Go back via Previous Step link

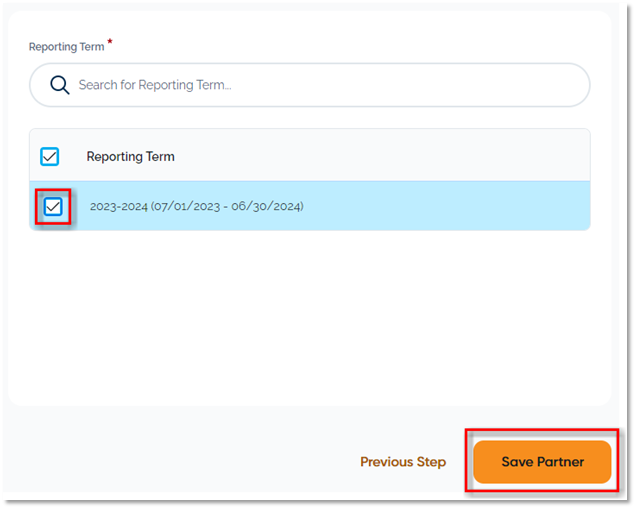(x=403, y=462)
